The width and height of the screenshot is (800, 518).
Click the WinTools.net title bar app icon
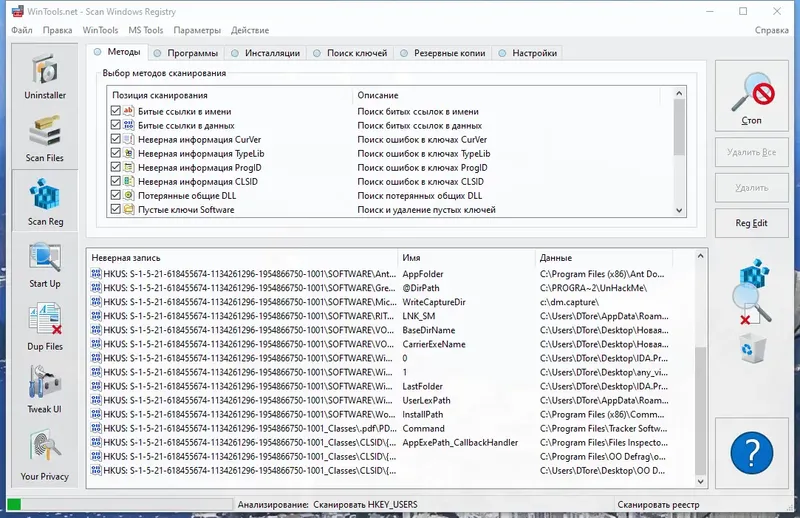(17, 11)
